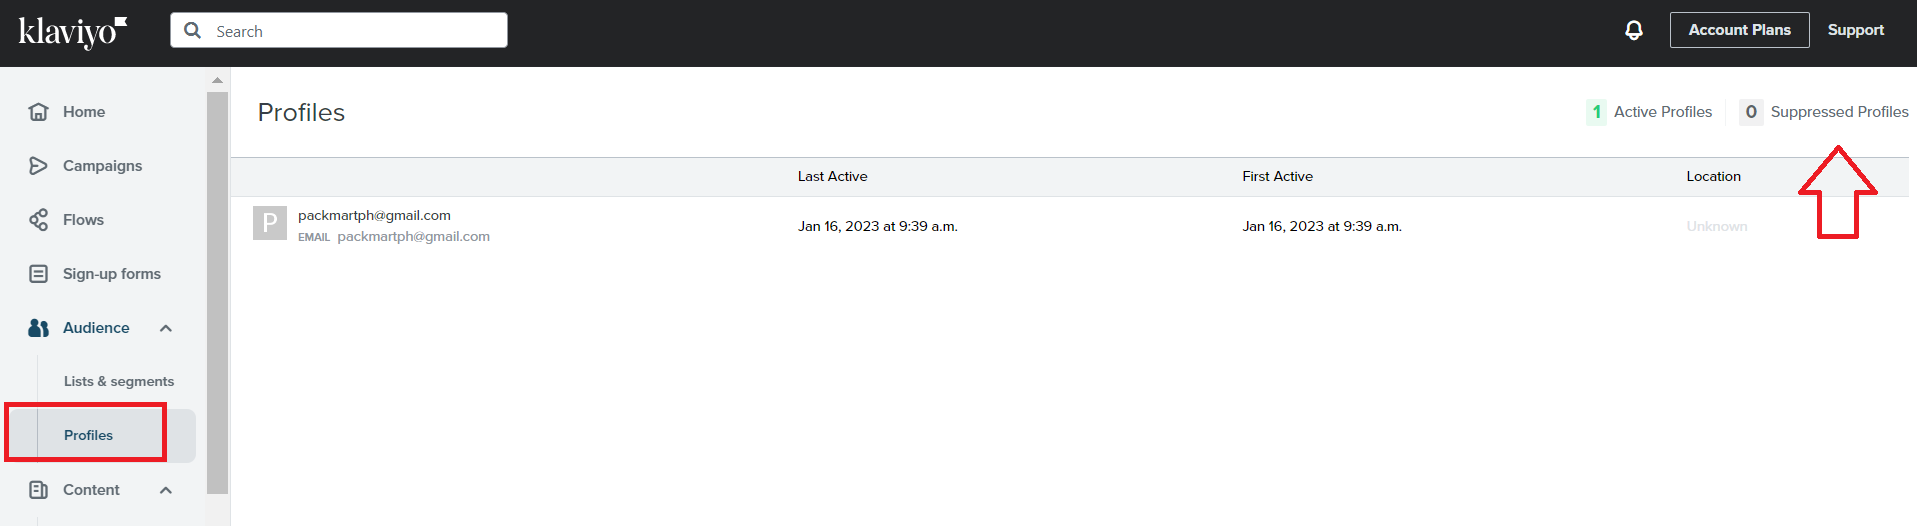Show Active Profiles
Screen dimensions: 1917x526
1650,112
